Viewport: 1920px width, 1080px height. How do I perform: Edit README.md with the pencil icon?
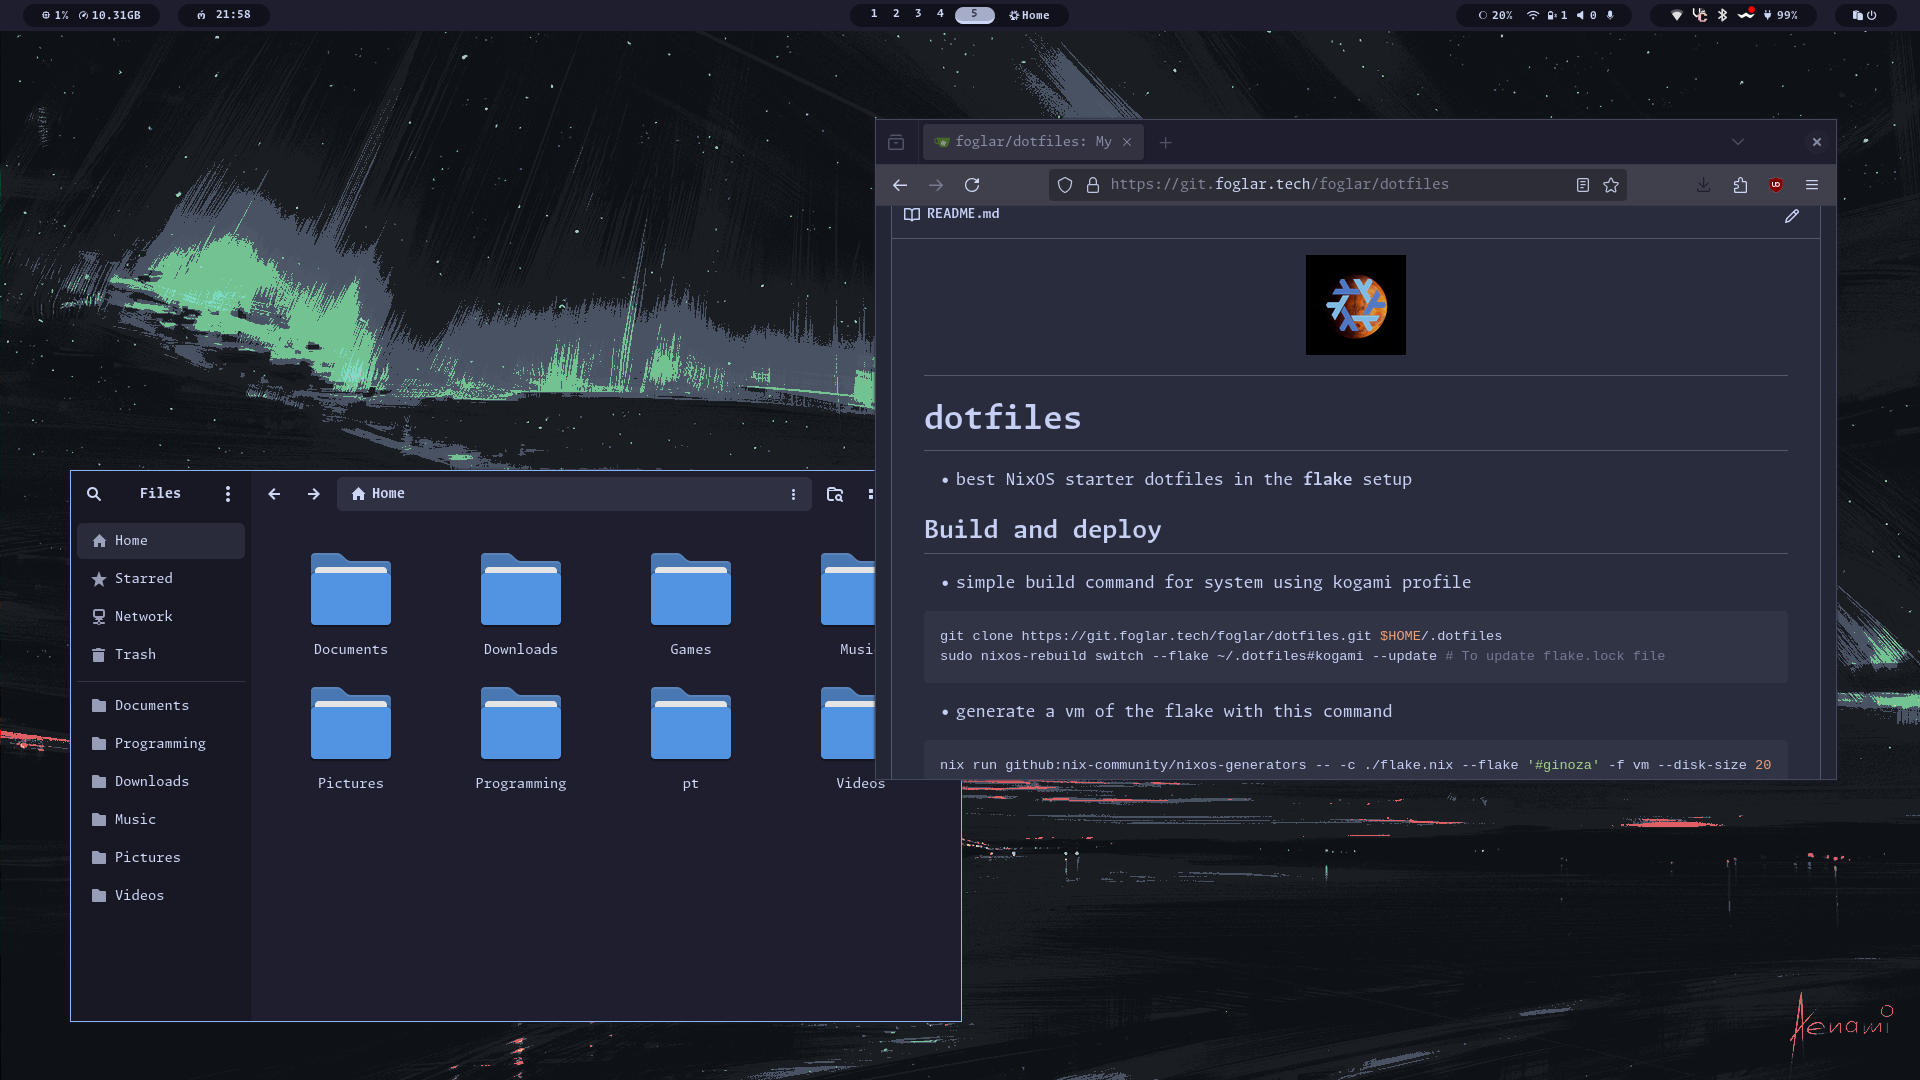(x=1791, y=217)
